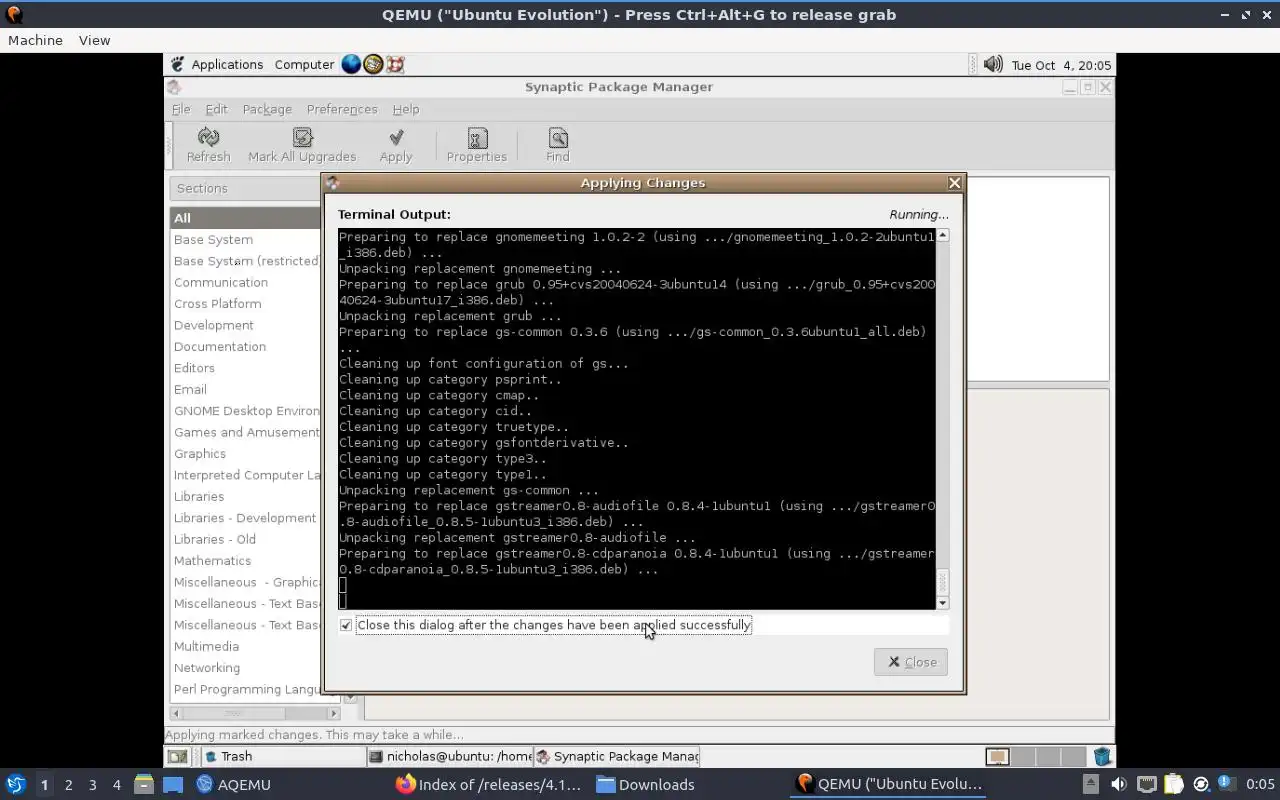Open the GNOME Computer menu

(304, 64)
